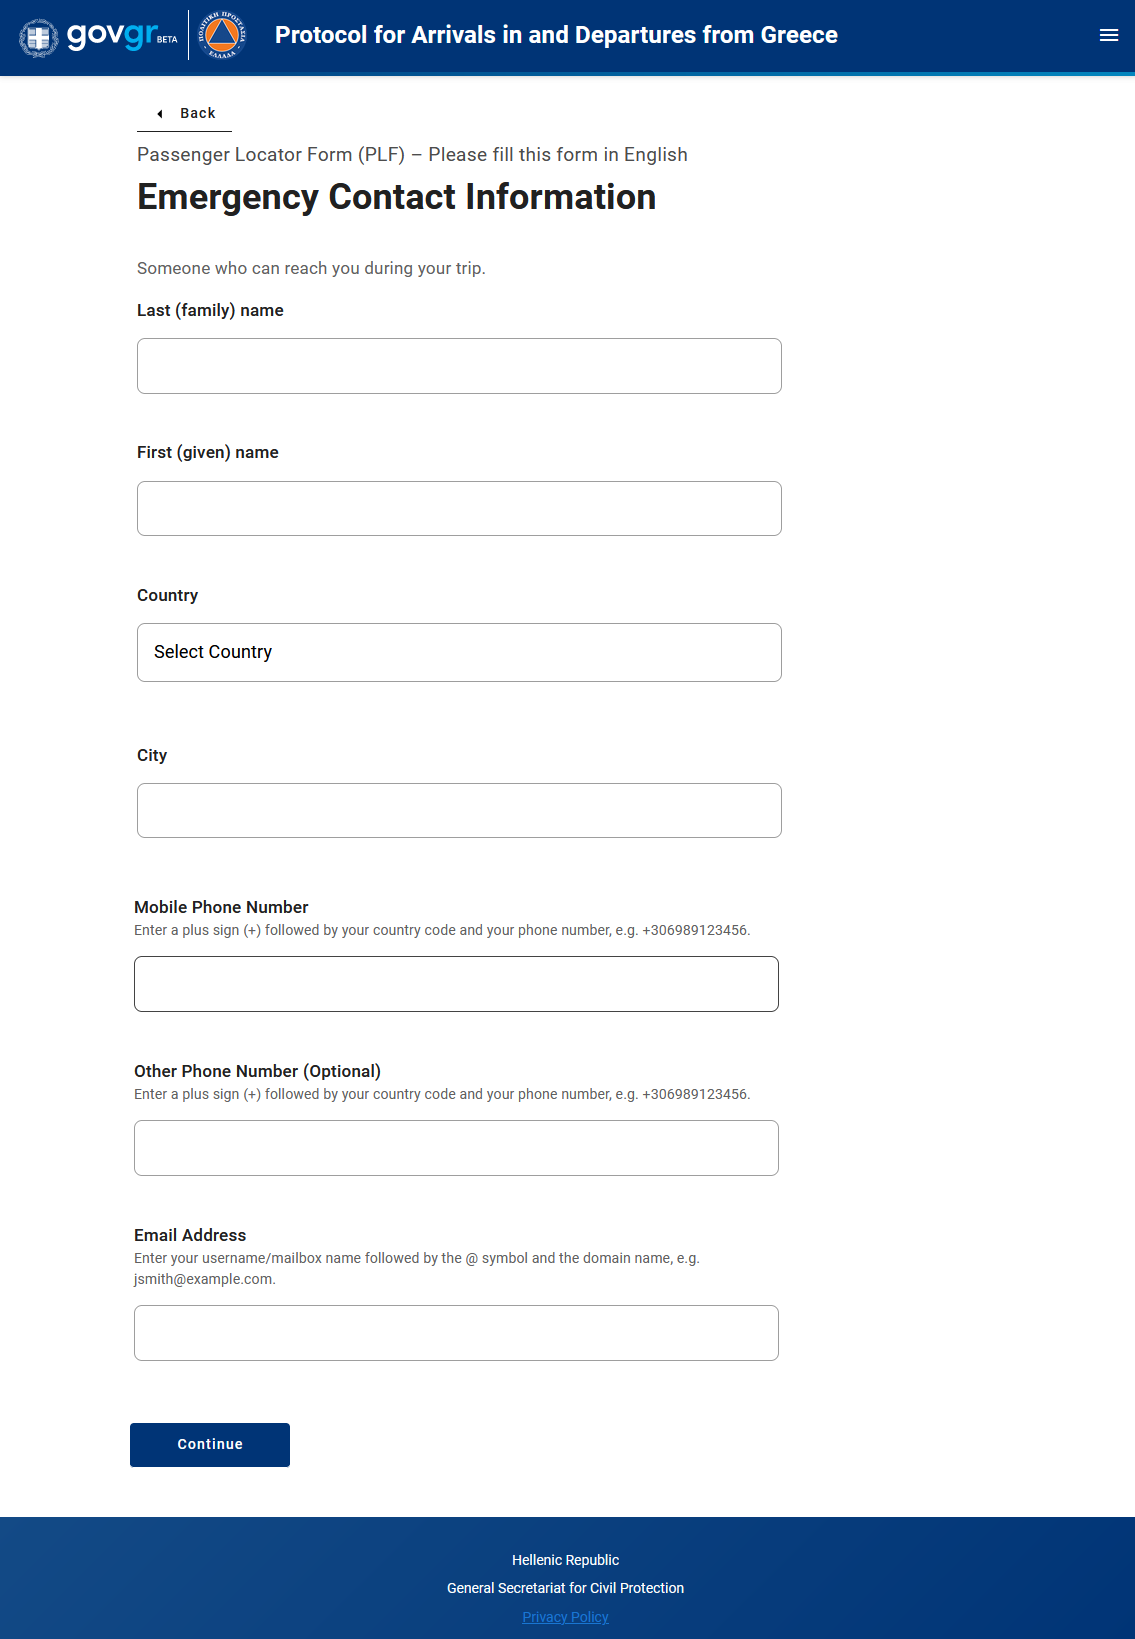Image resolution: width=1135 pixels, height=1639 pixels.
Task: Go back using the Back link
Action: (197, 114)
